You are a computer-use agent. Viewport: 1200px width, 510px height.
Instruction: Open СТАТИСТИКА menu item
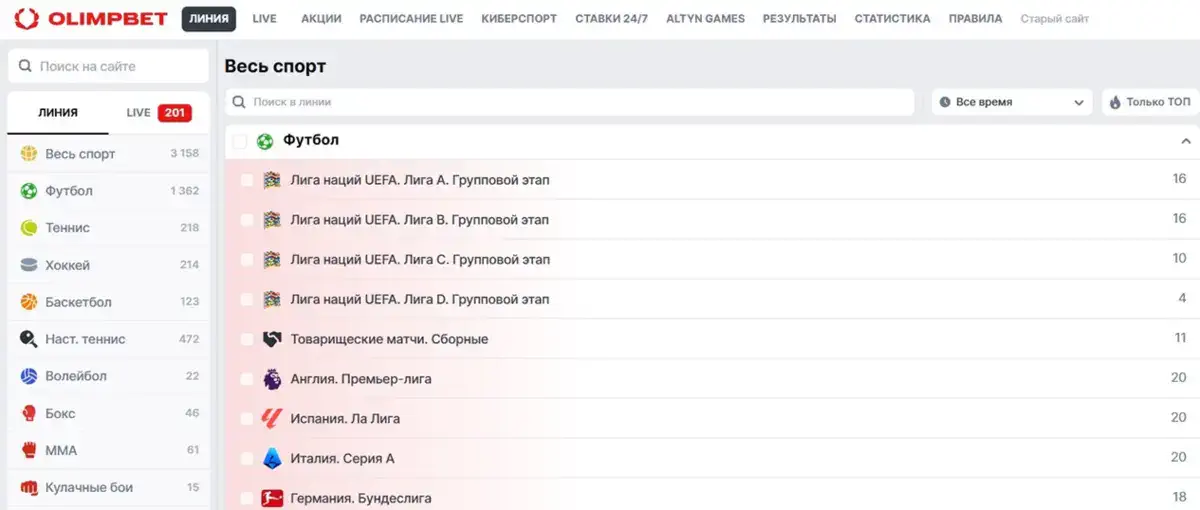[892, 19]
